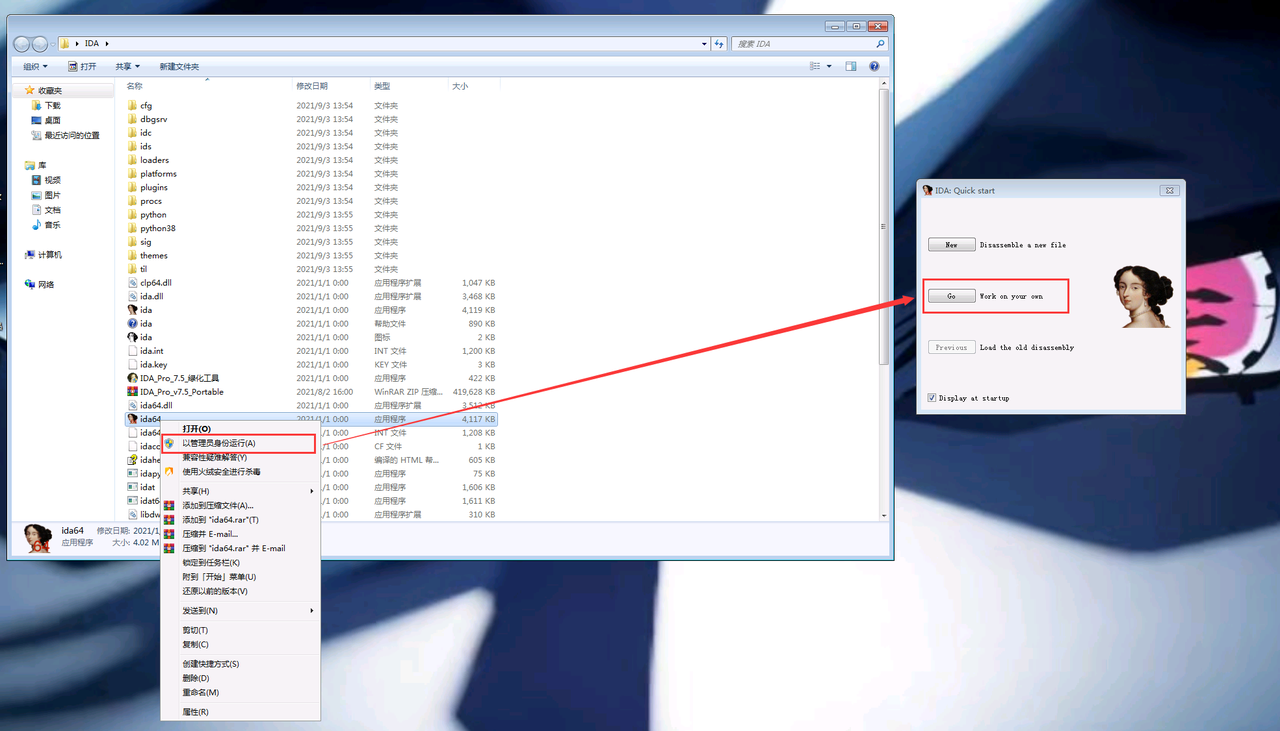Select the IDA_Pro_7.5 绿化工具 application icon
Image resolution: width=1280 pixels, height=731 pixels.
pos(132,378)
